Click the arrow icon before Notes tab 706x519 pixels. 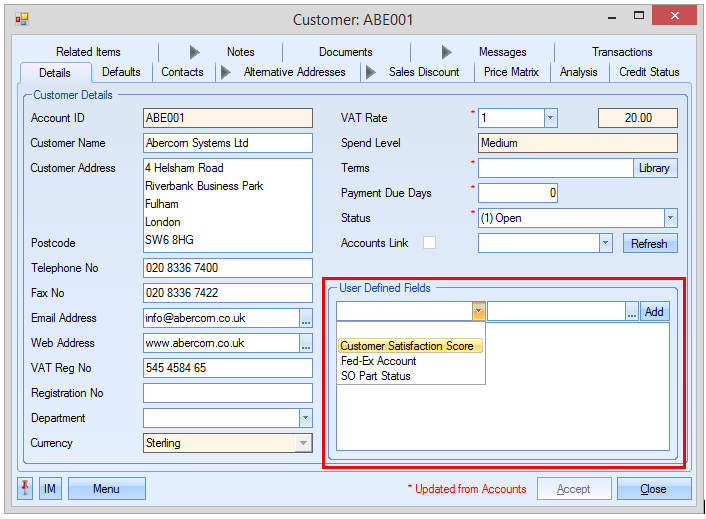(x=195, y=52)
